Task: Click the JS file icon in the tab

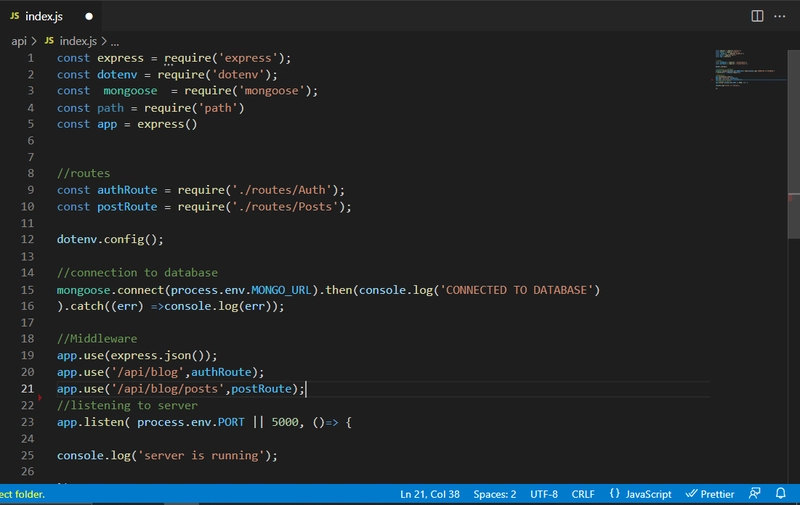Action: coord(15,16)
